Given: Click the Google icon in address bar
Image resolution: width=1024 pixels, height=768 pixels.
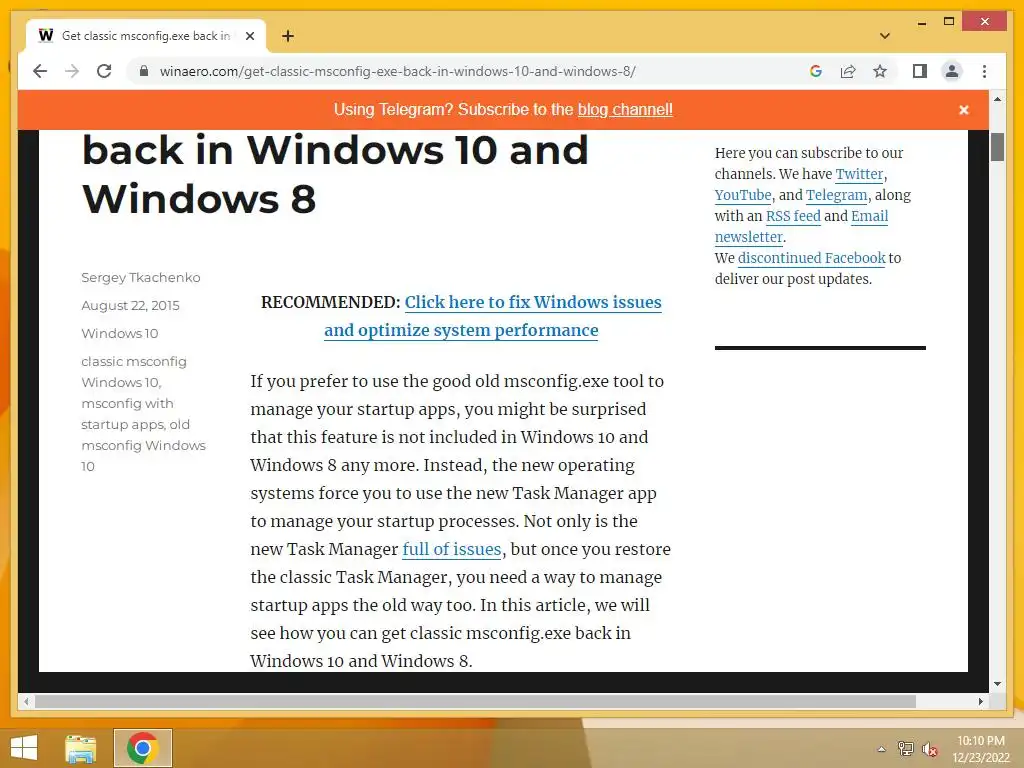Looking at the screenshot, I should (x=816, y=71).
